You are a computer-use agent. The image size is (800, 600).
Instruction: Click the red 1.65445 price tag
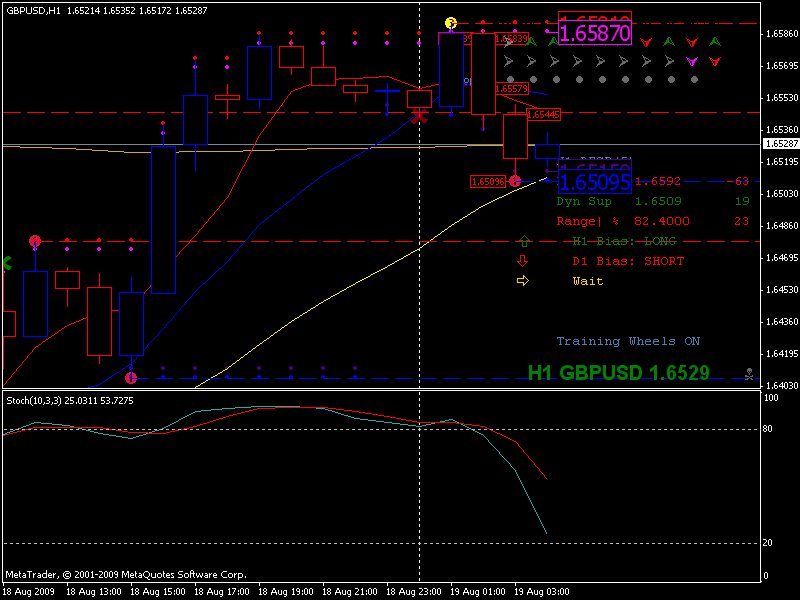[543, 115]
